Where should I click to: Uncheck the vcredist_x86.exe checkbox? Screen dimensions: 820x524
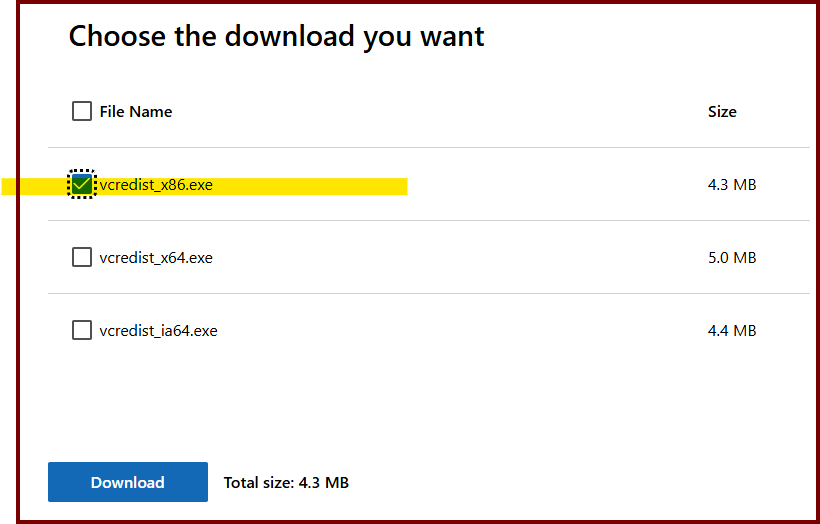point(82,185)
